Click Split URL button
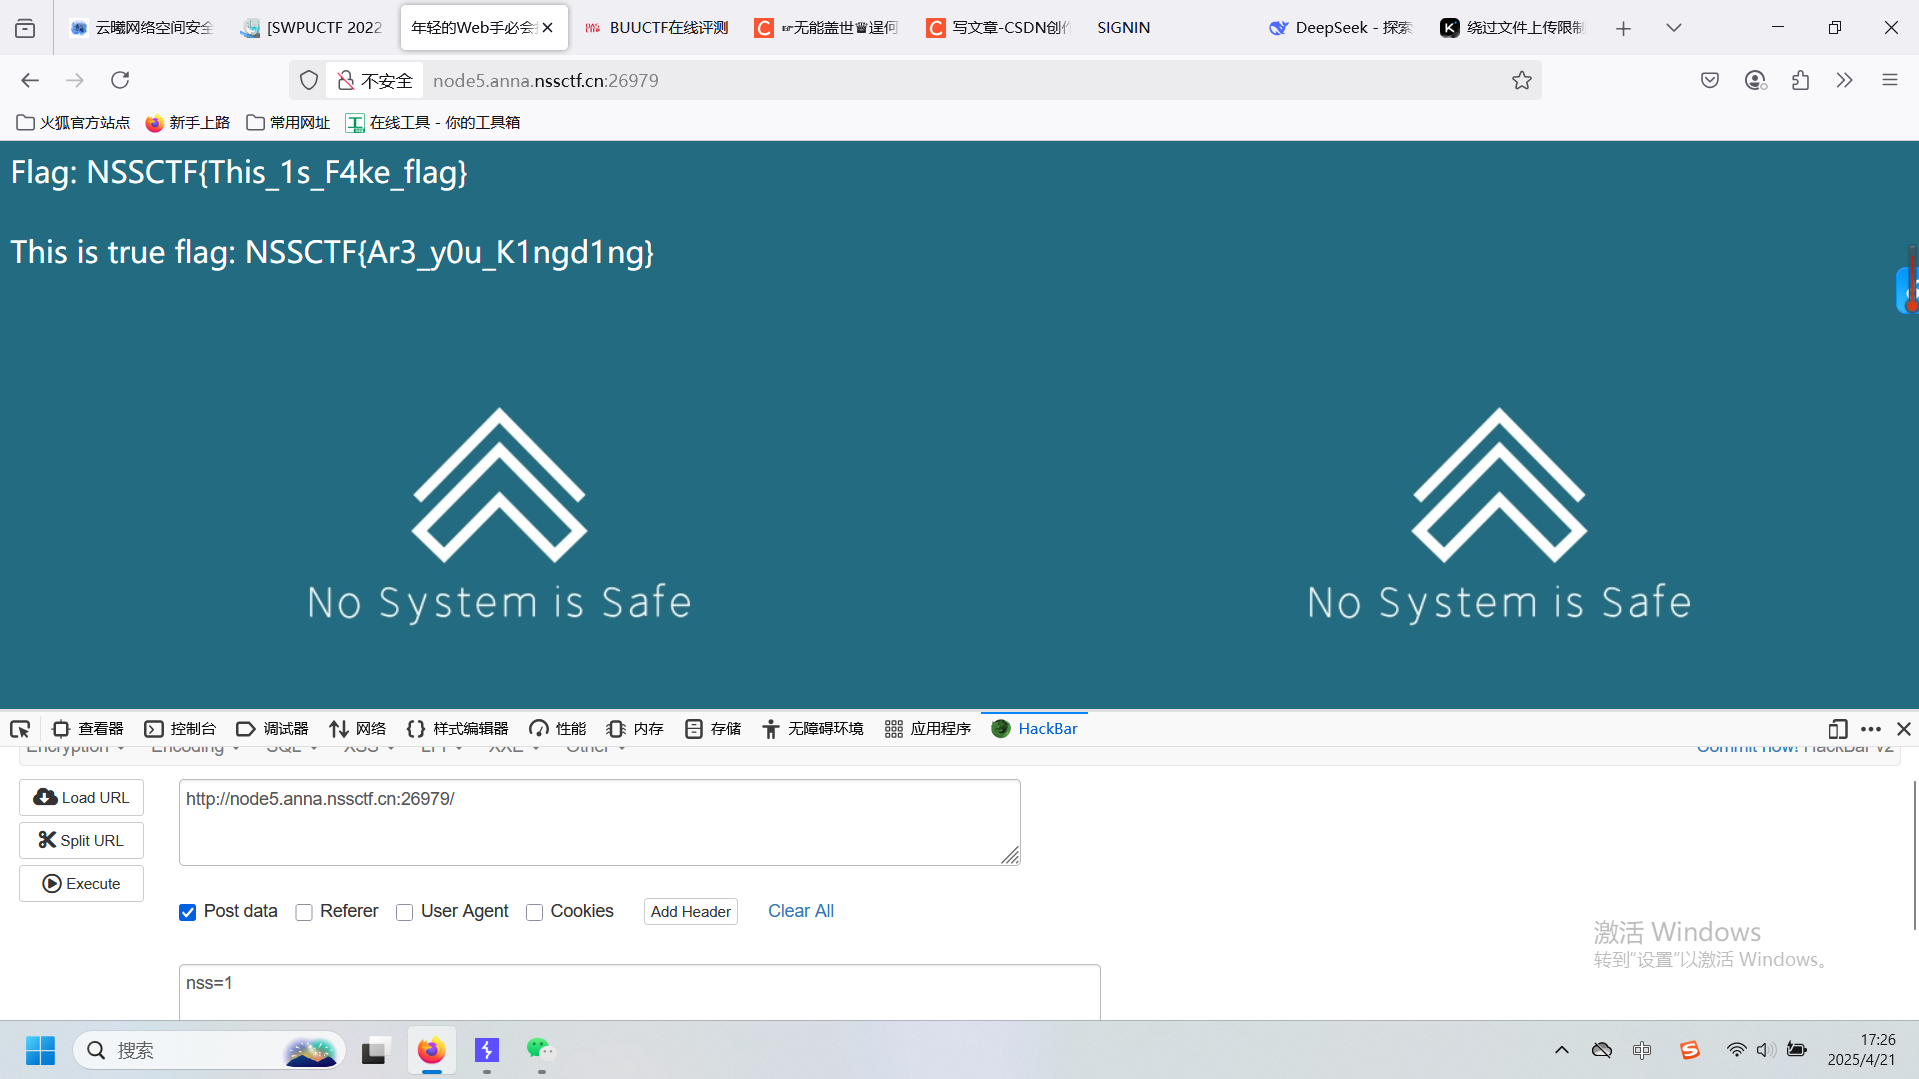The height and width of the screenshot is (1079, 1919). (81, 841)
